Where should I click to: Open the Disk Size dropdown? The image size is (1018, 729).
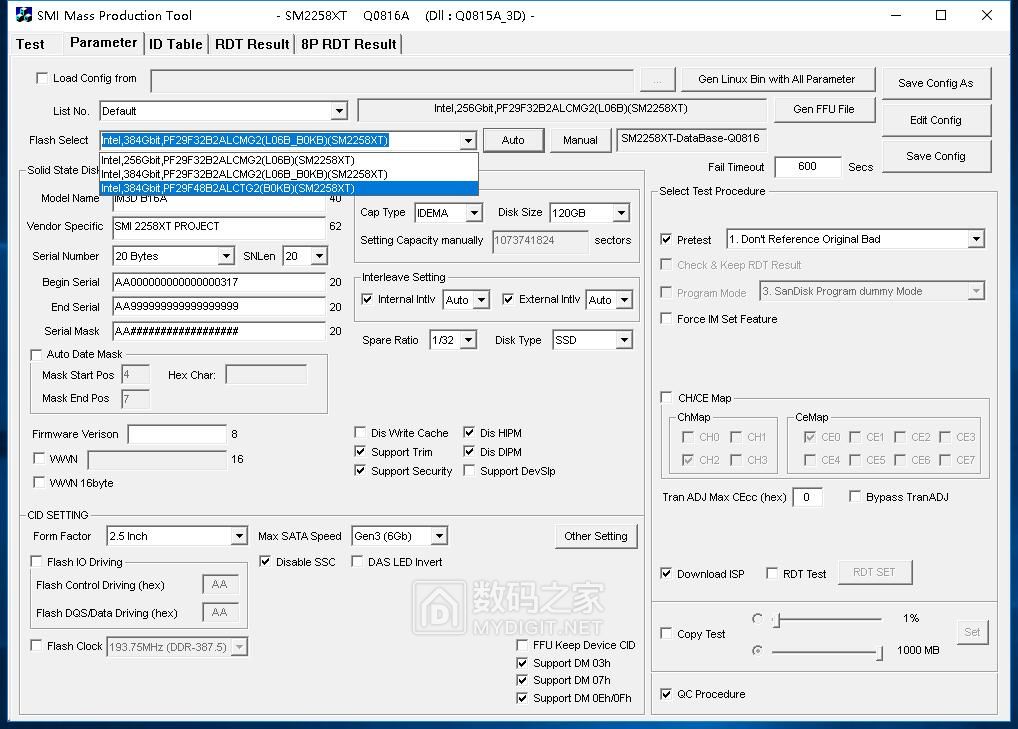621,213
